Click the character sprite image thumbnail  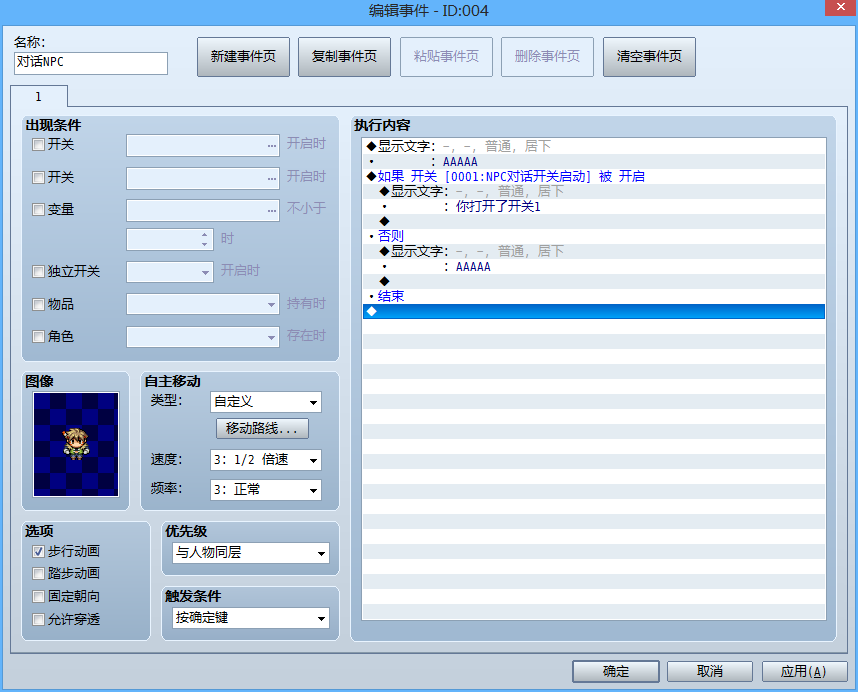click(76, 444)
